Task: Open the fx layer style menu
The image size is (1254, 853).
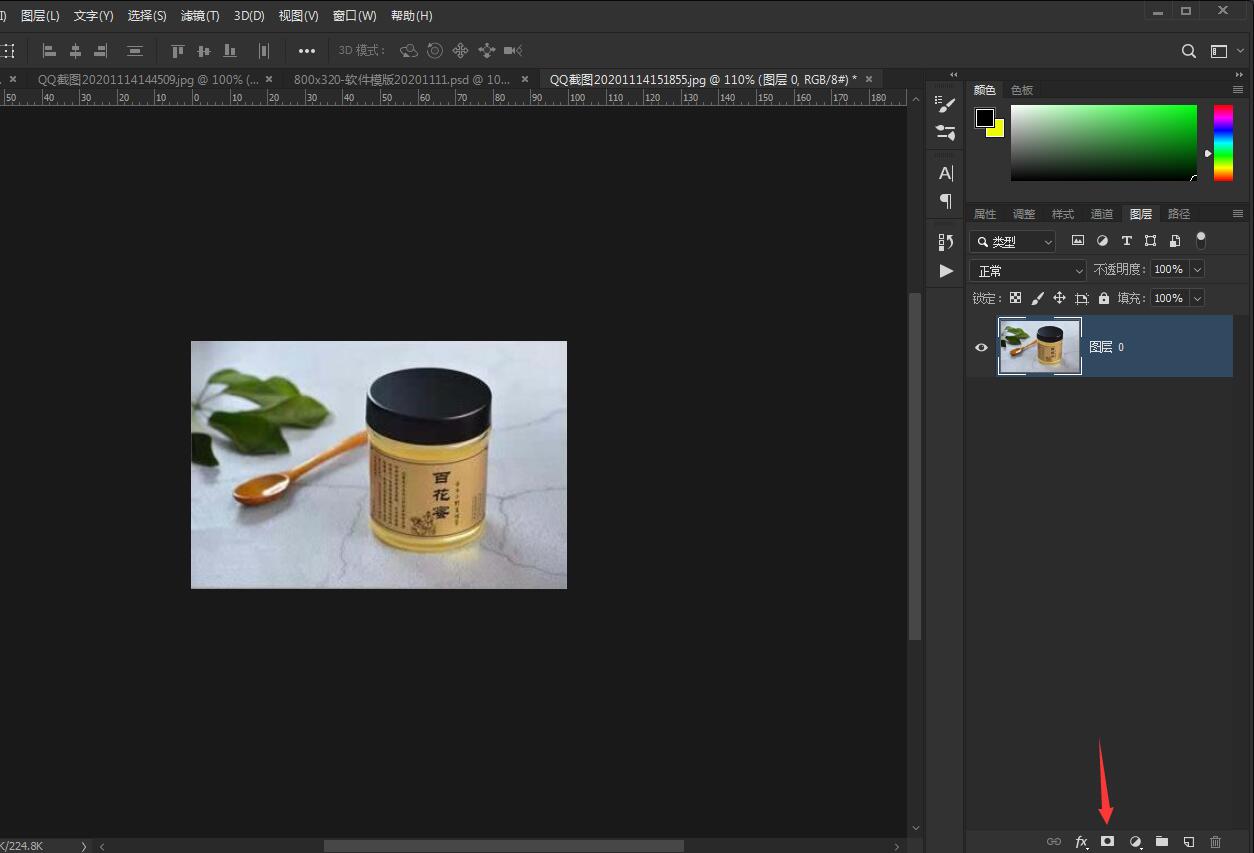Action: pos(1081,842)
